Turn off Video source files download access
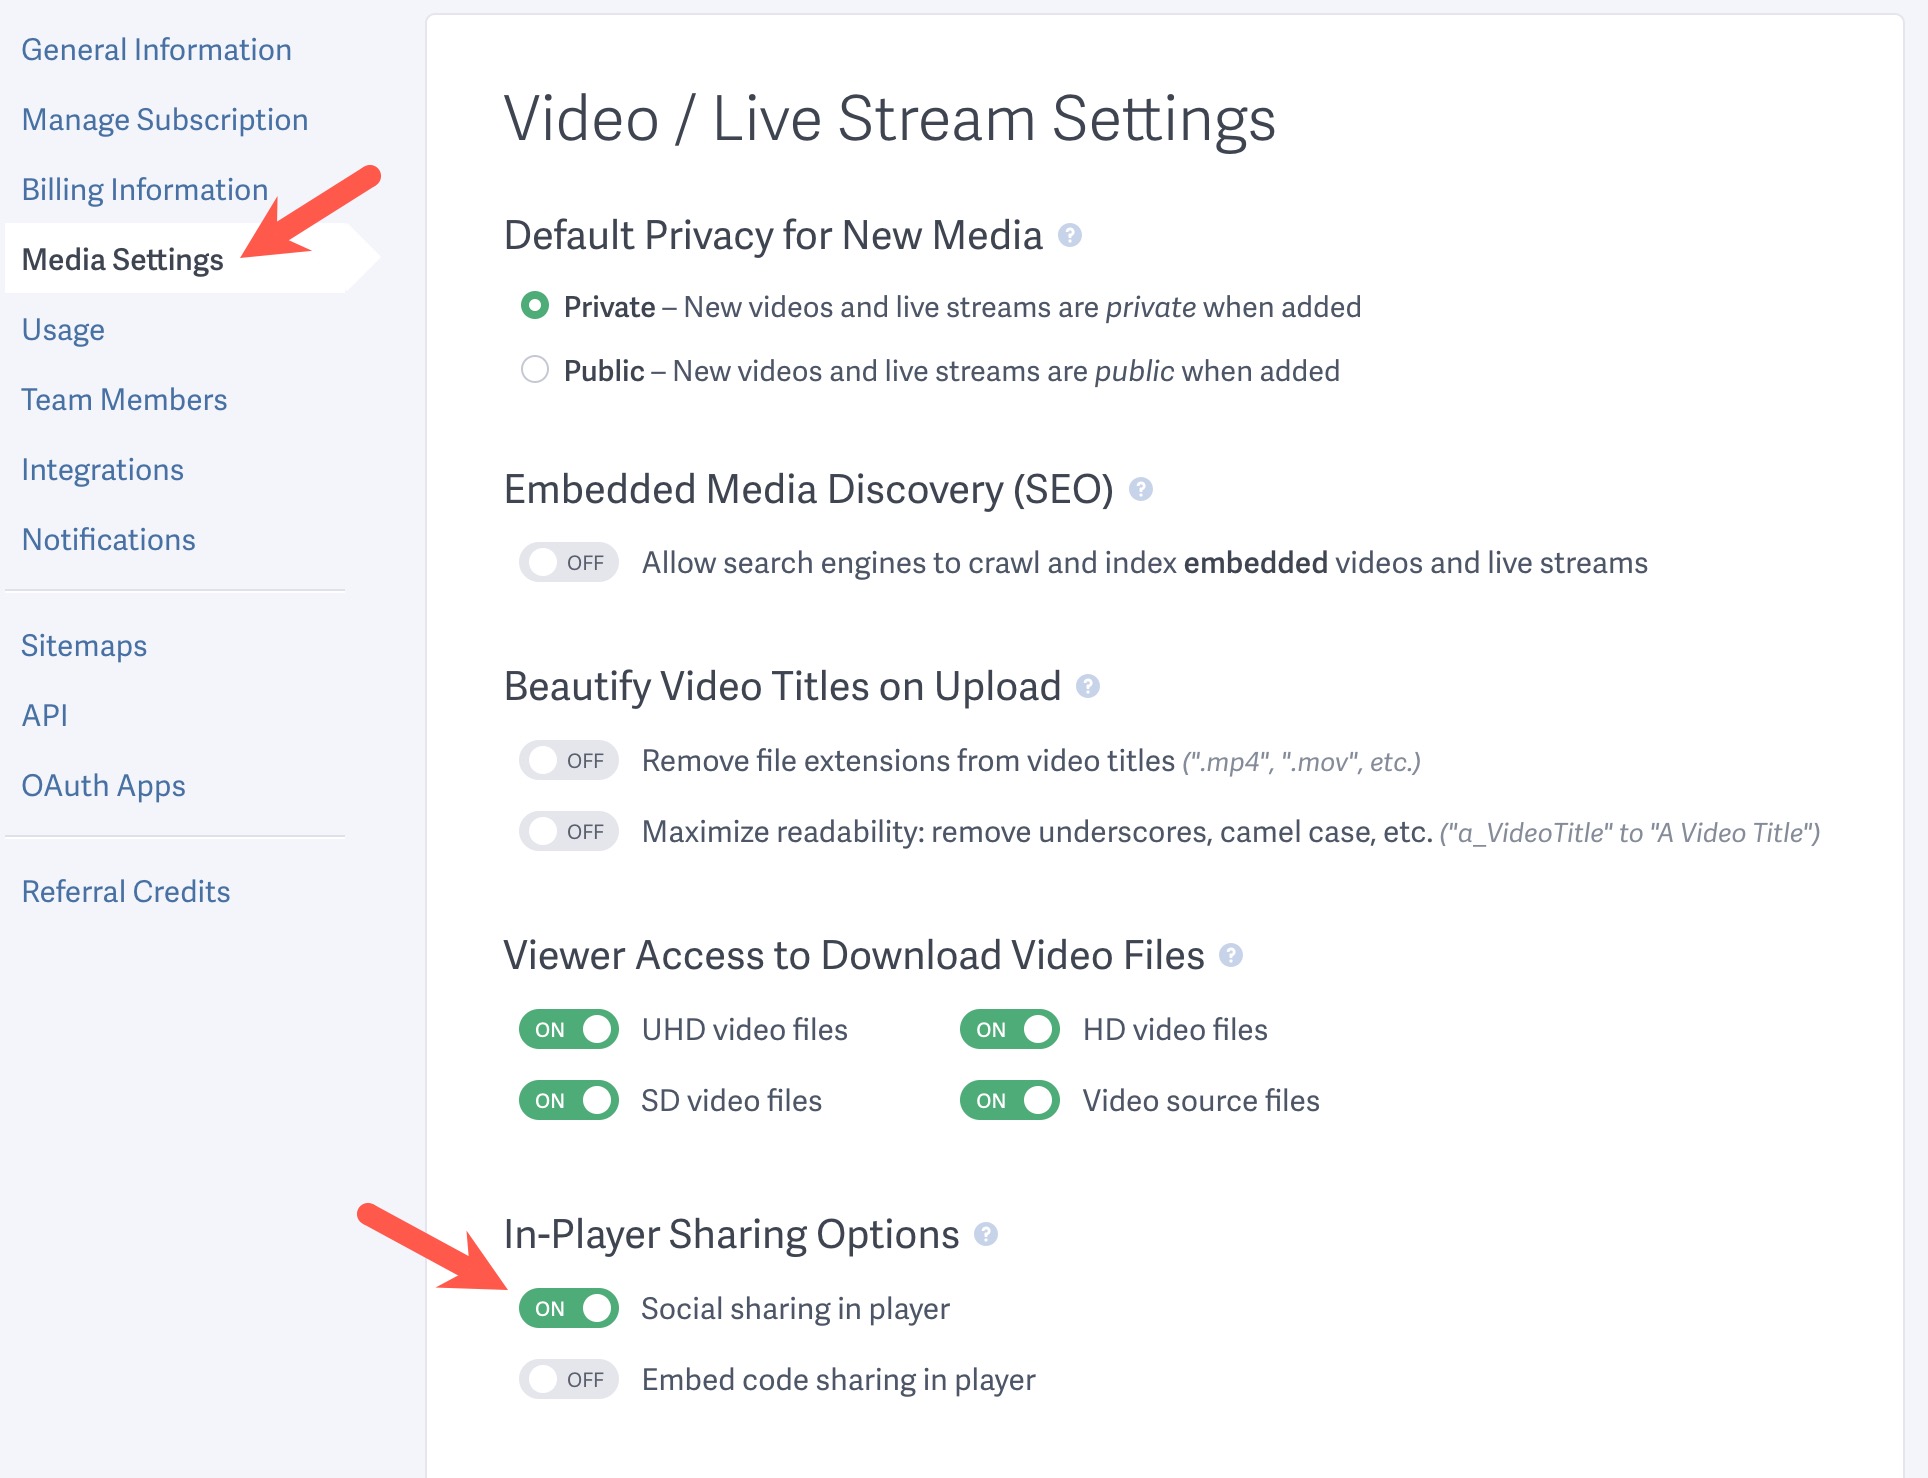Image resolution: width=1928 pixels, height=1478 pixels. [1010, 1100]
